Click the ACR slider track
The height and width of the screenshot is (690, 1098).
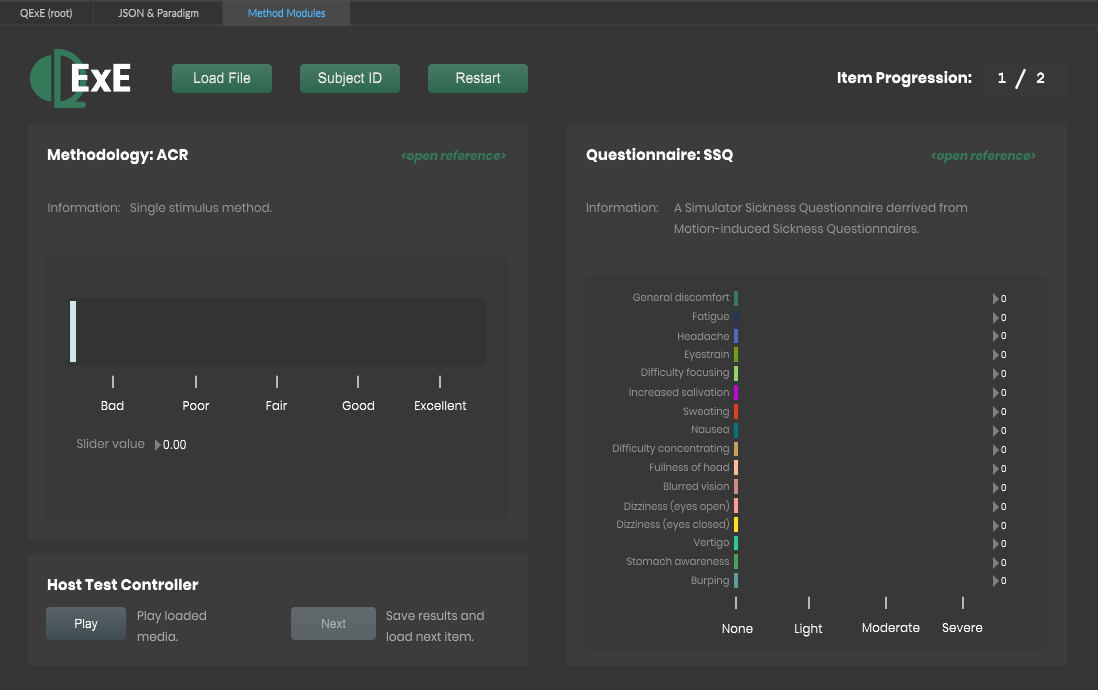click(278, 331)
